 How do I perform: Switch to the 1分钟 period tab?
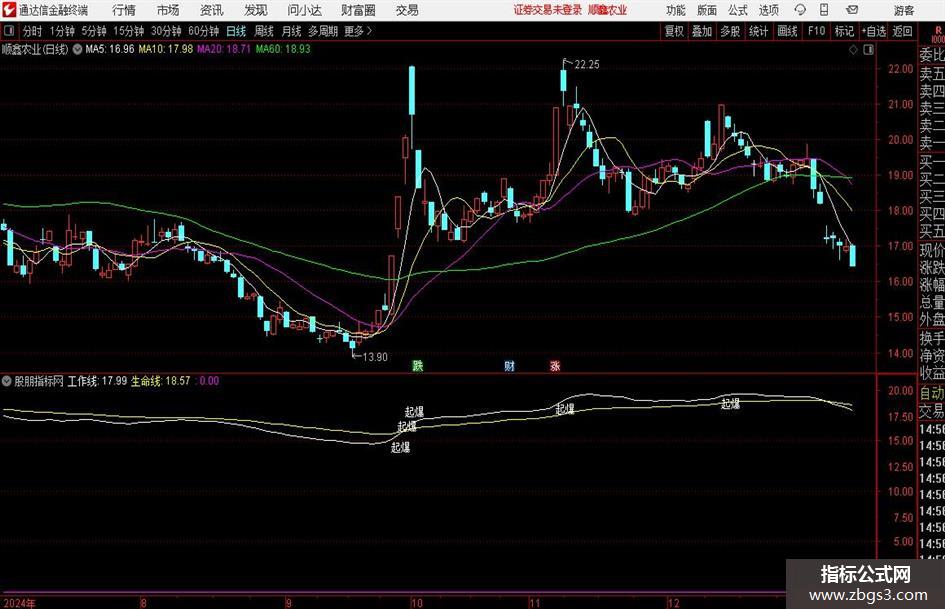coord(62,31)
